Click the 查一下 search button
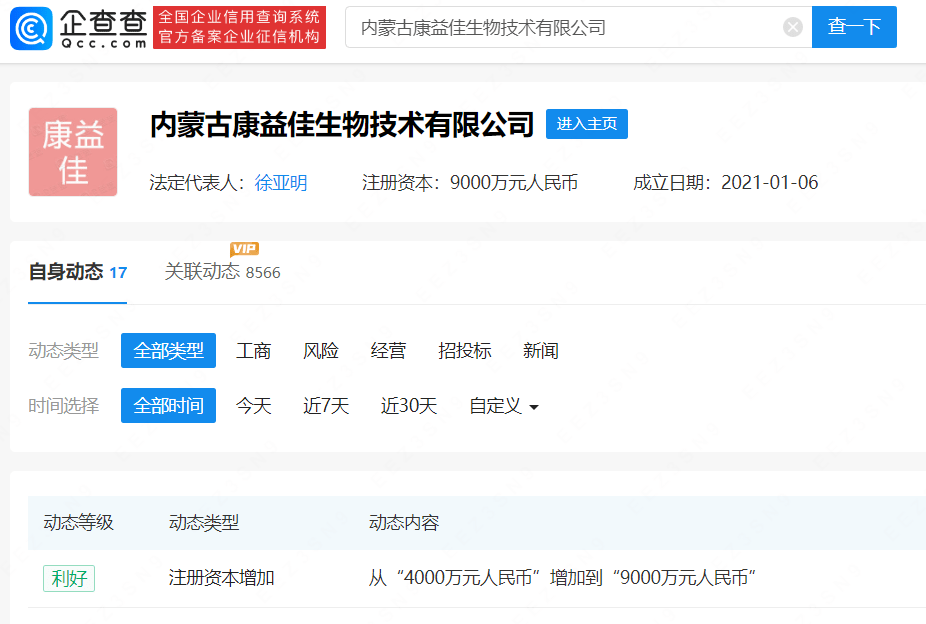 coord(853,27)
